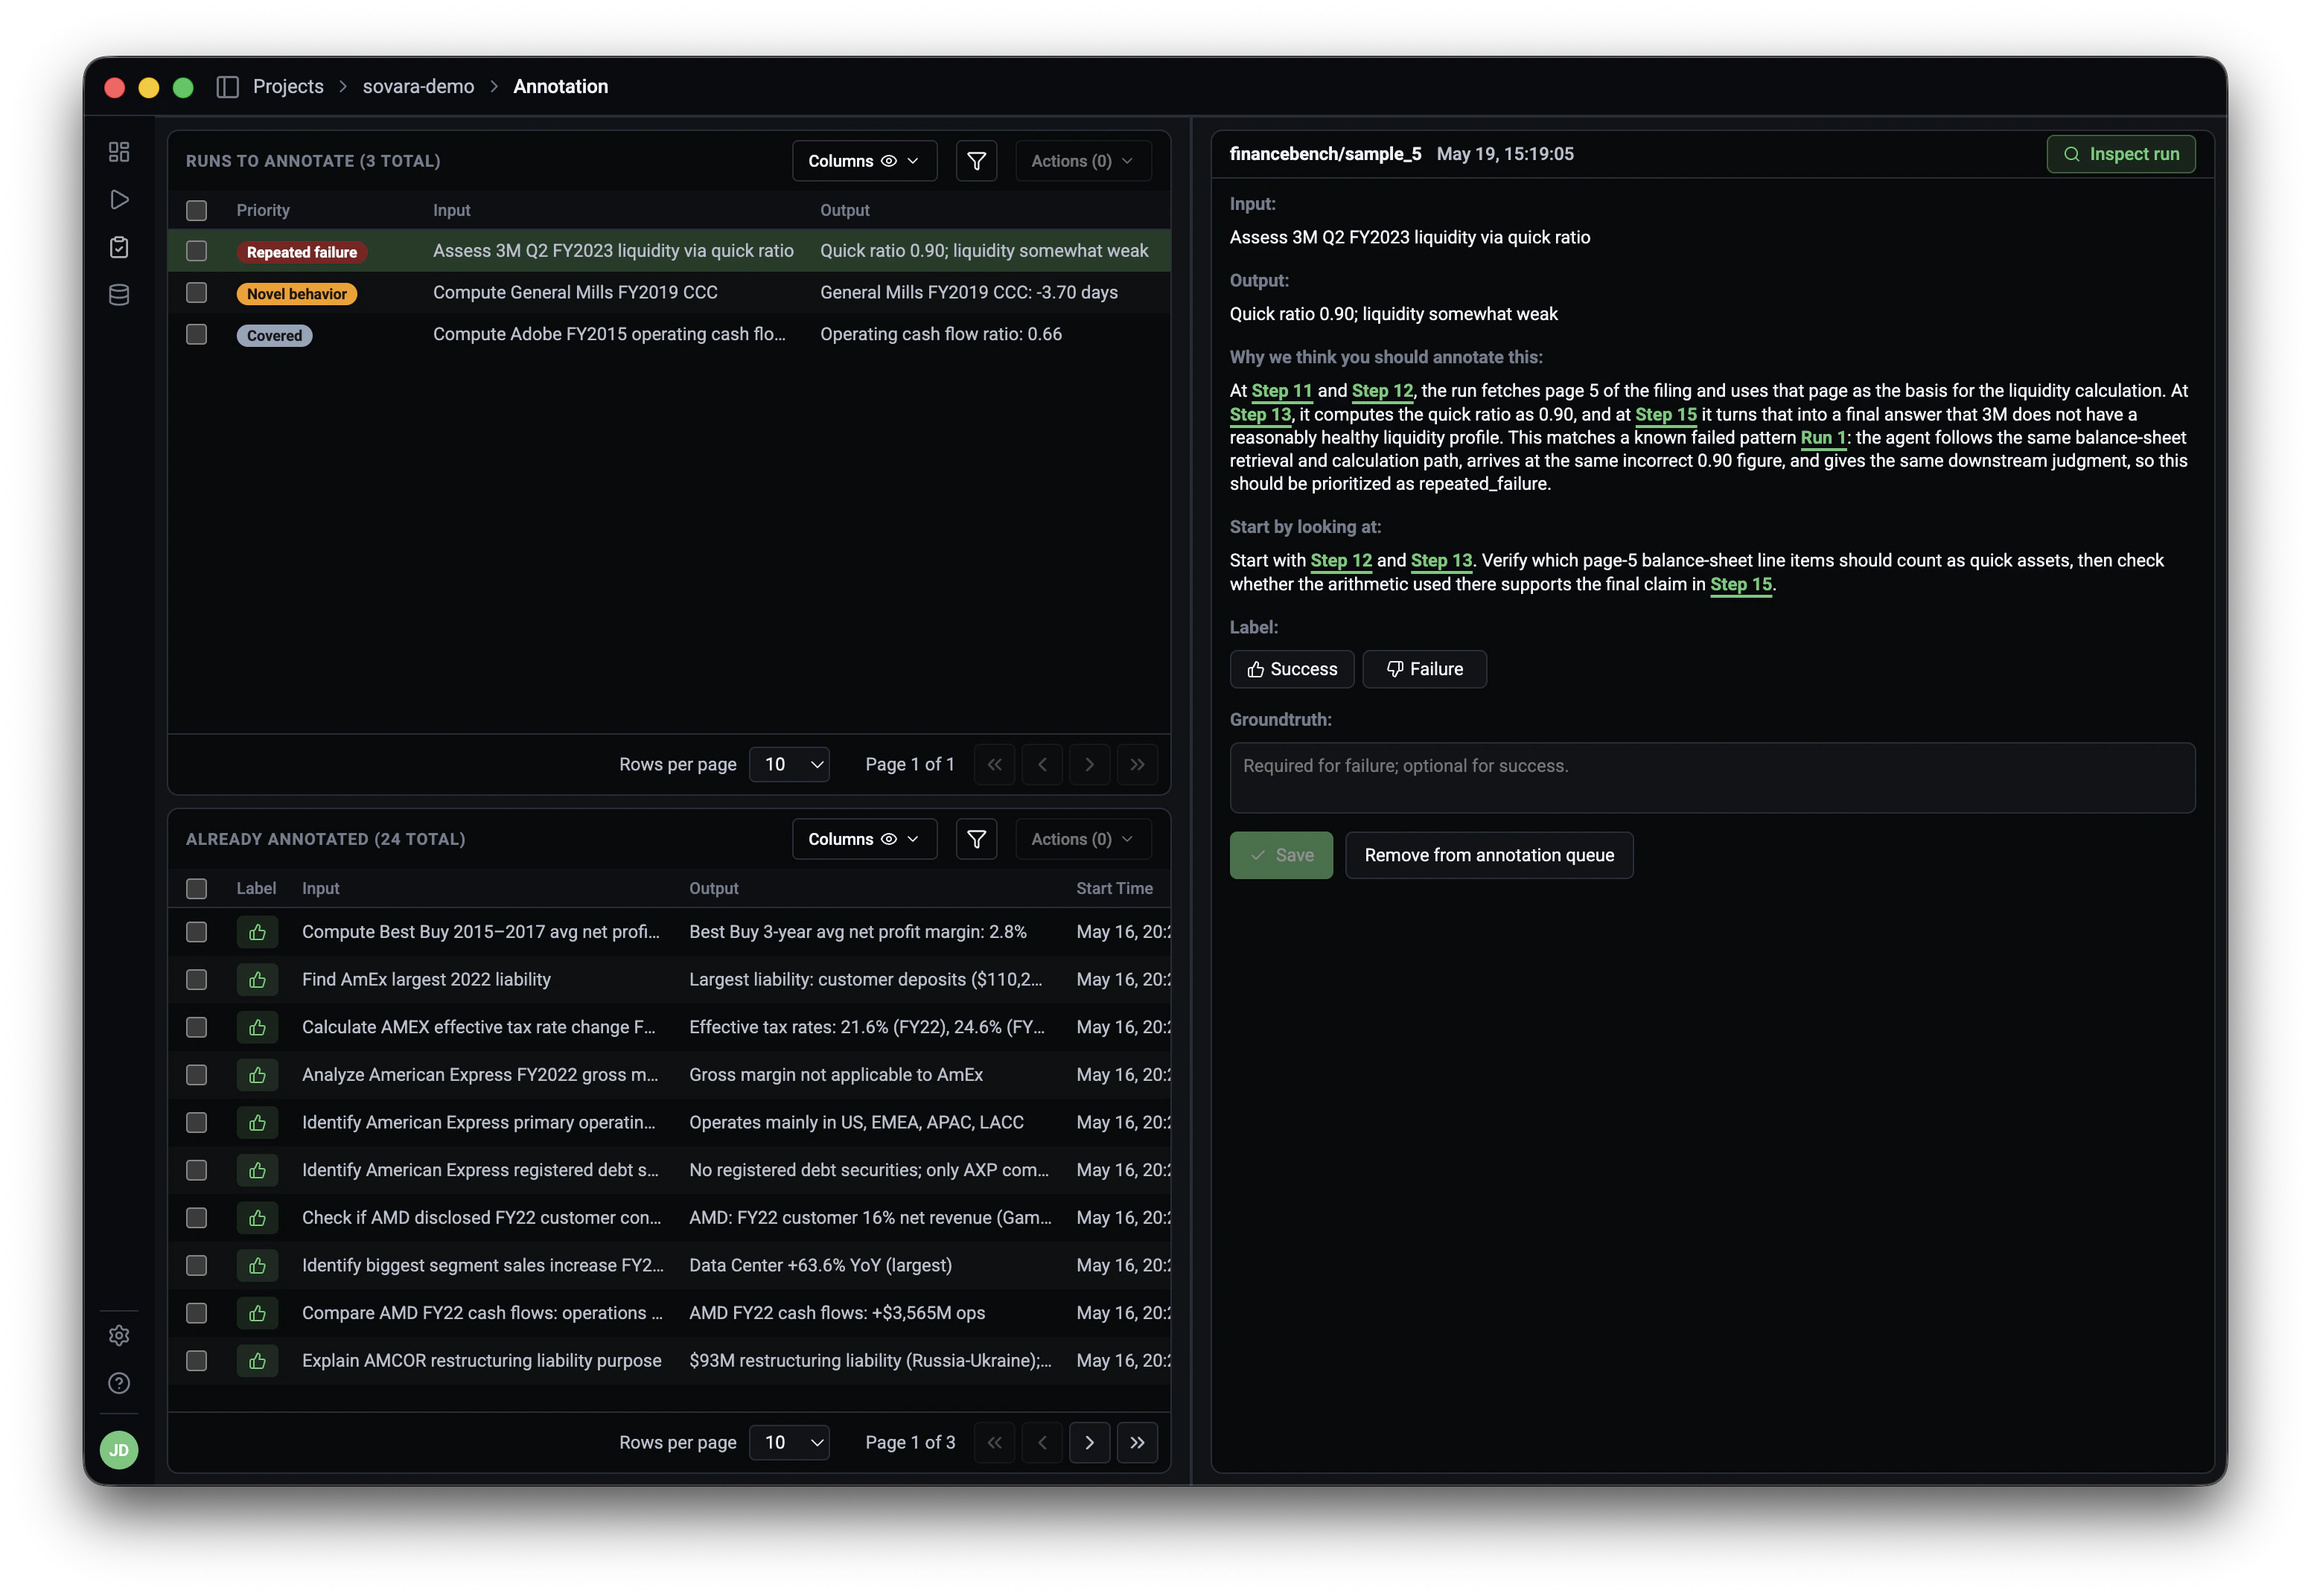Click thumbs-up label on Best Buy row
Viewport: 2311px width, 1596px height.
[x=257, y=932]
